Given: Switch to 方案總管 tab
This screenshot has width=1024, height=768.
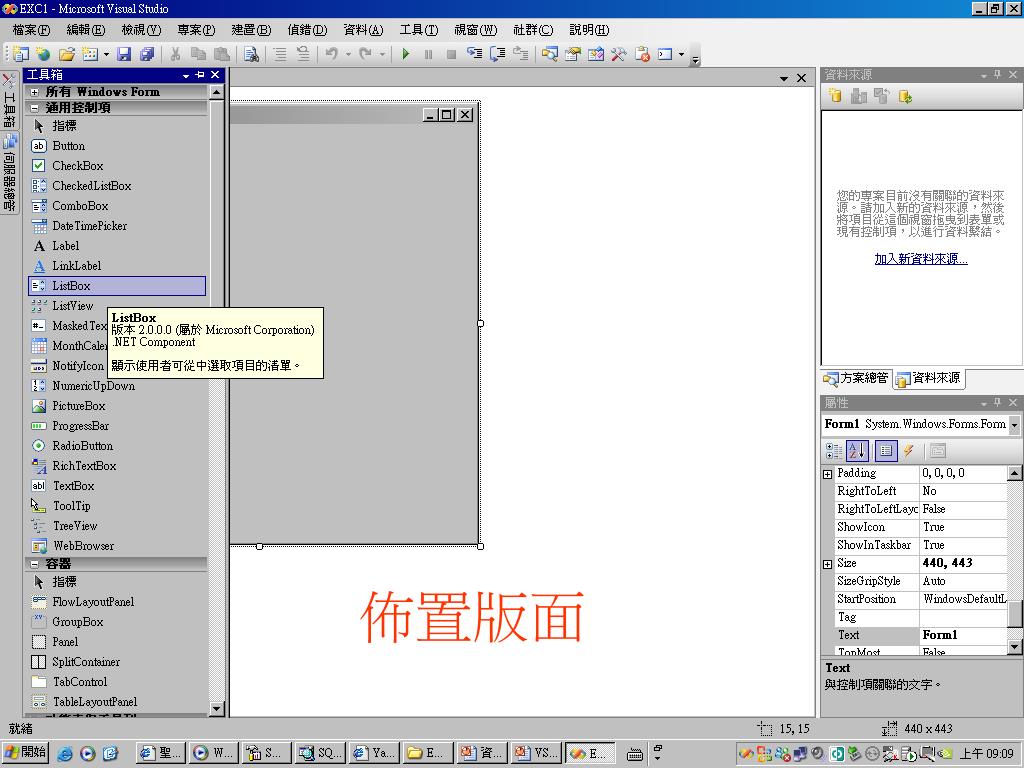Looking at the screenshot, I should [857, 378].
